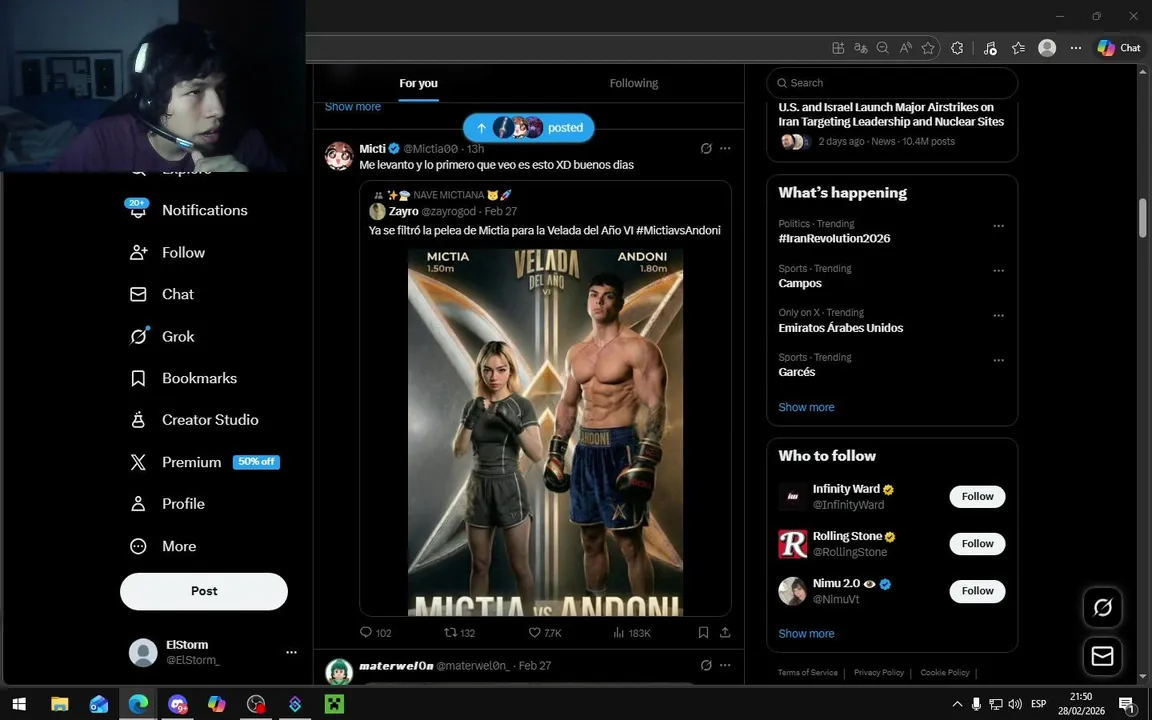Launch Minecraft from the taskbar
Viewport: 1152px width, 720px height.
[x=334, y=704]
